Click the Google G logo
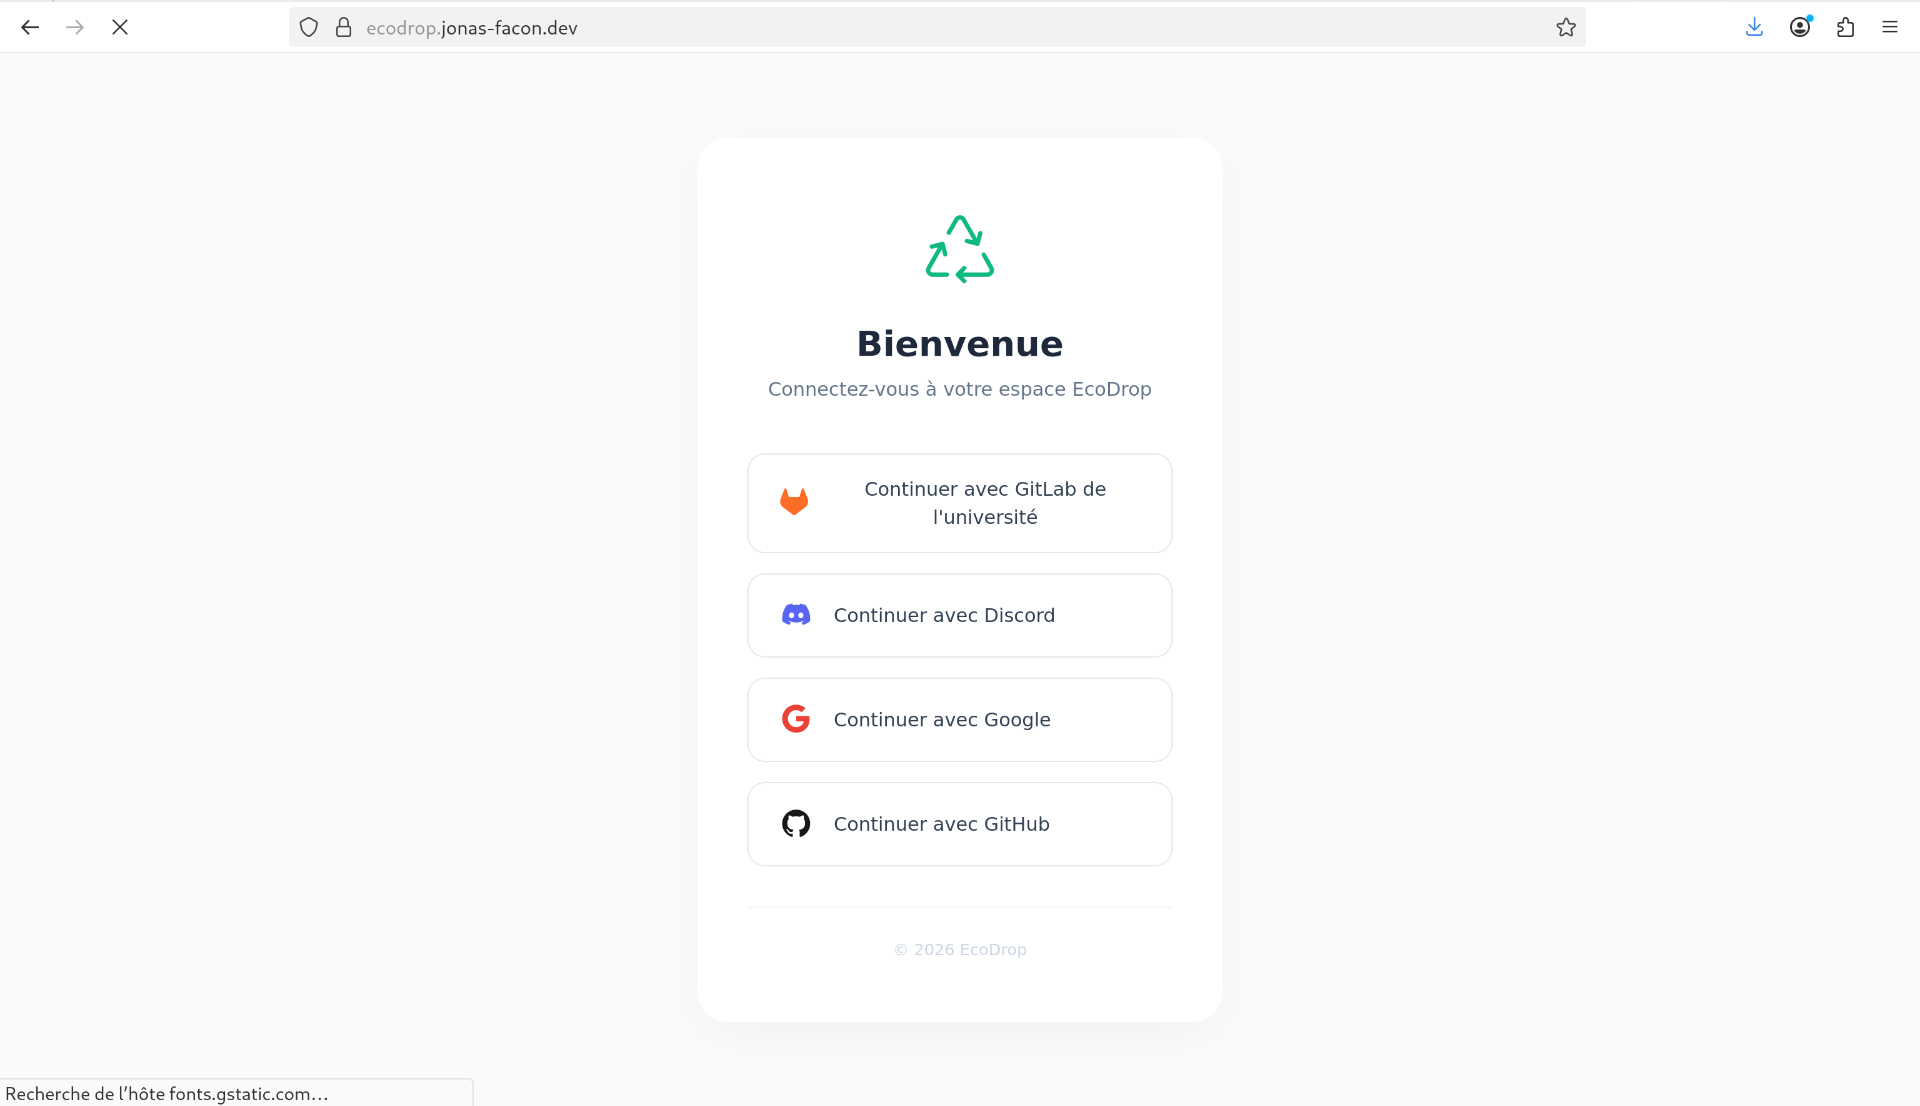The image size is (1920, 1106). [796, 719]
